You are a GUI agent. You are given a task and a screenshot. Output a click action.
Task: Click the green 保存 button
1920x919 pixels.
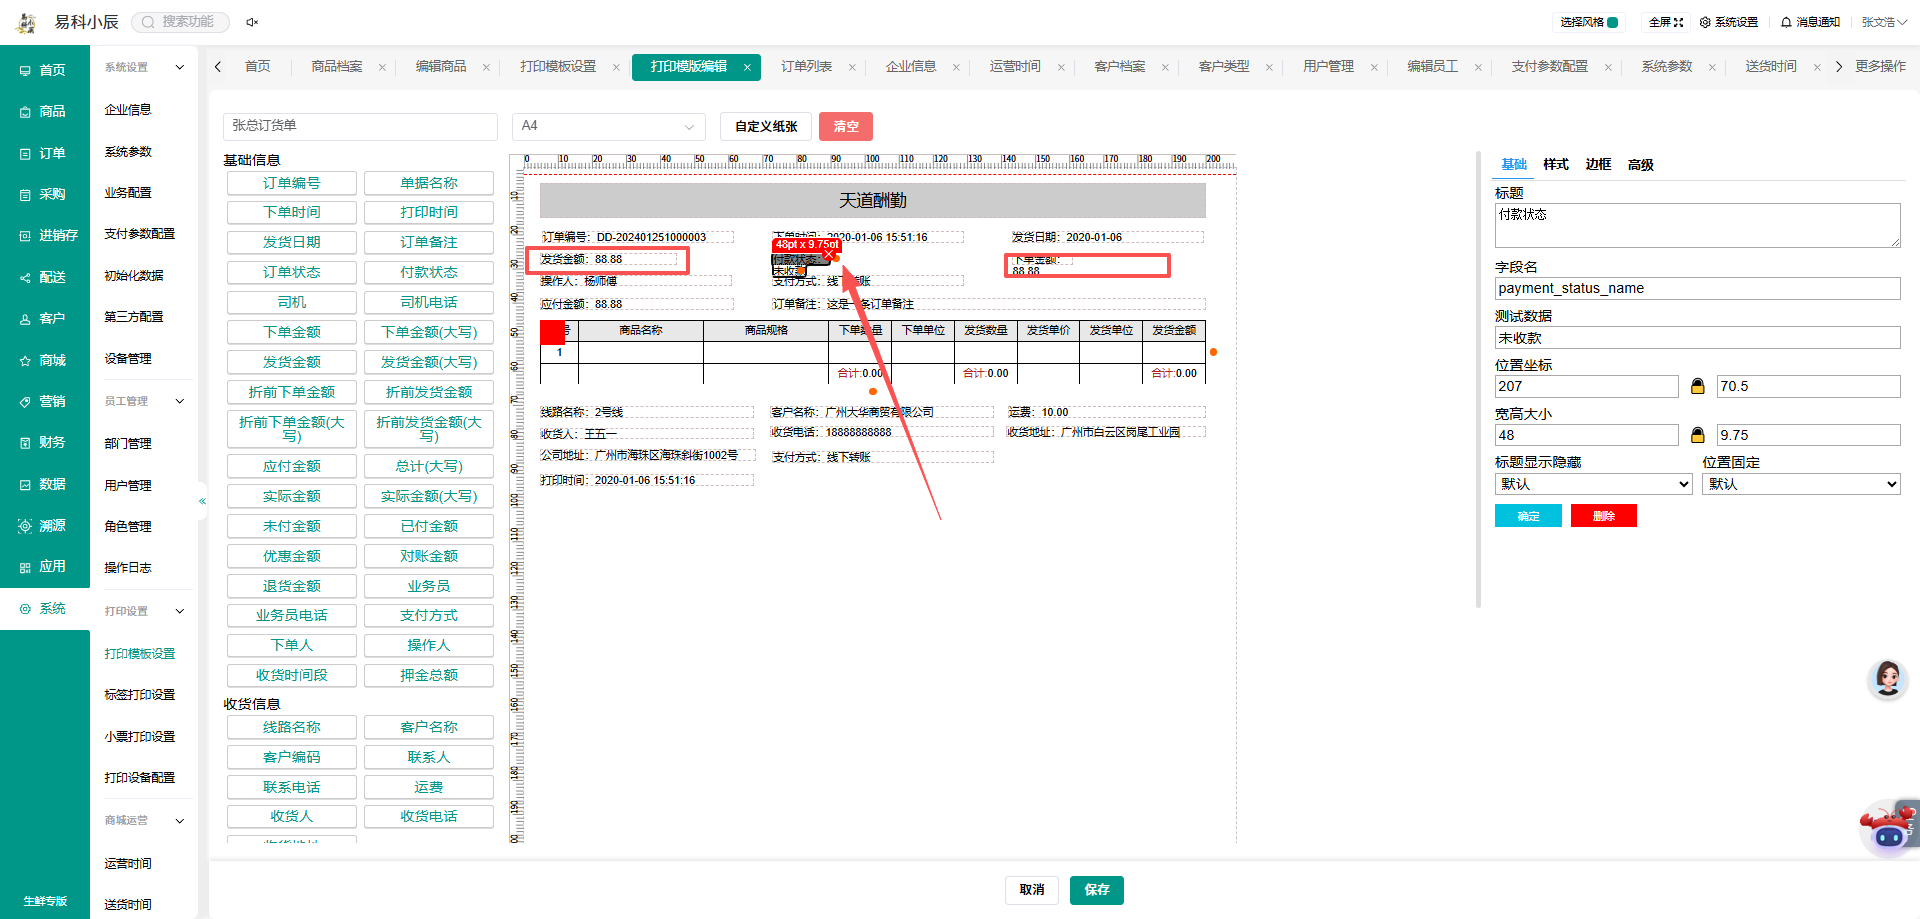(1097, 890)
